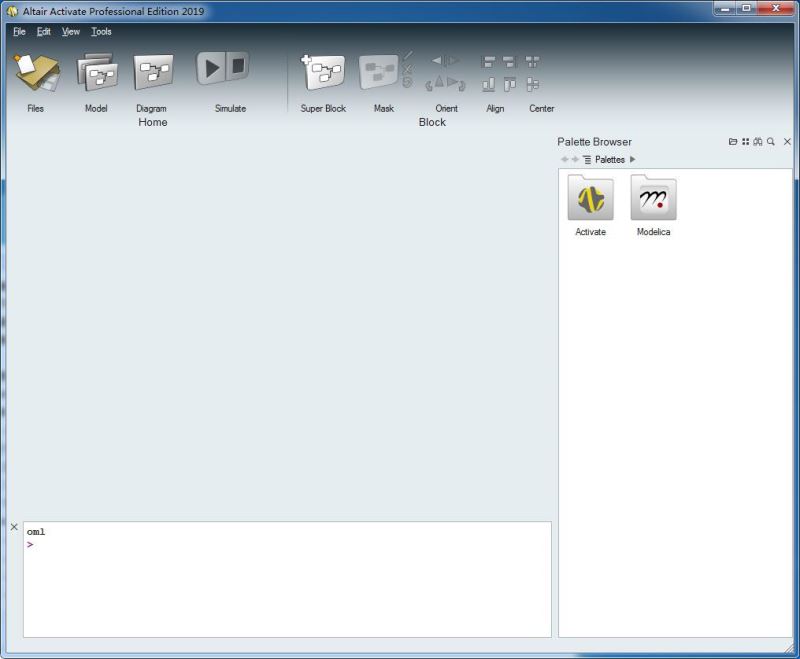Image resolution: width=800 pixels, height=659 pixels.
Task: Start simulation with the play button
Action: click(x=210, y=68)
